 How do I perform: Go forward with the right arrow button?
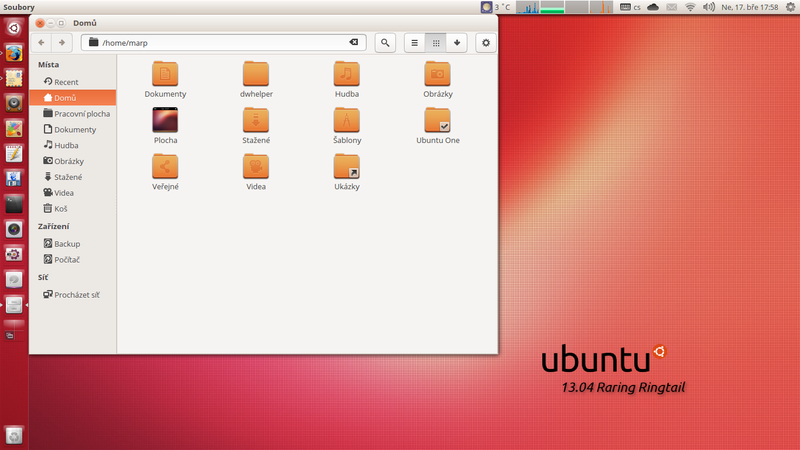pyautogui.click(x=62, y=43)
